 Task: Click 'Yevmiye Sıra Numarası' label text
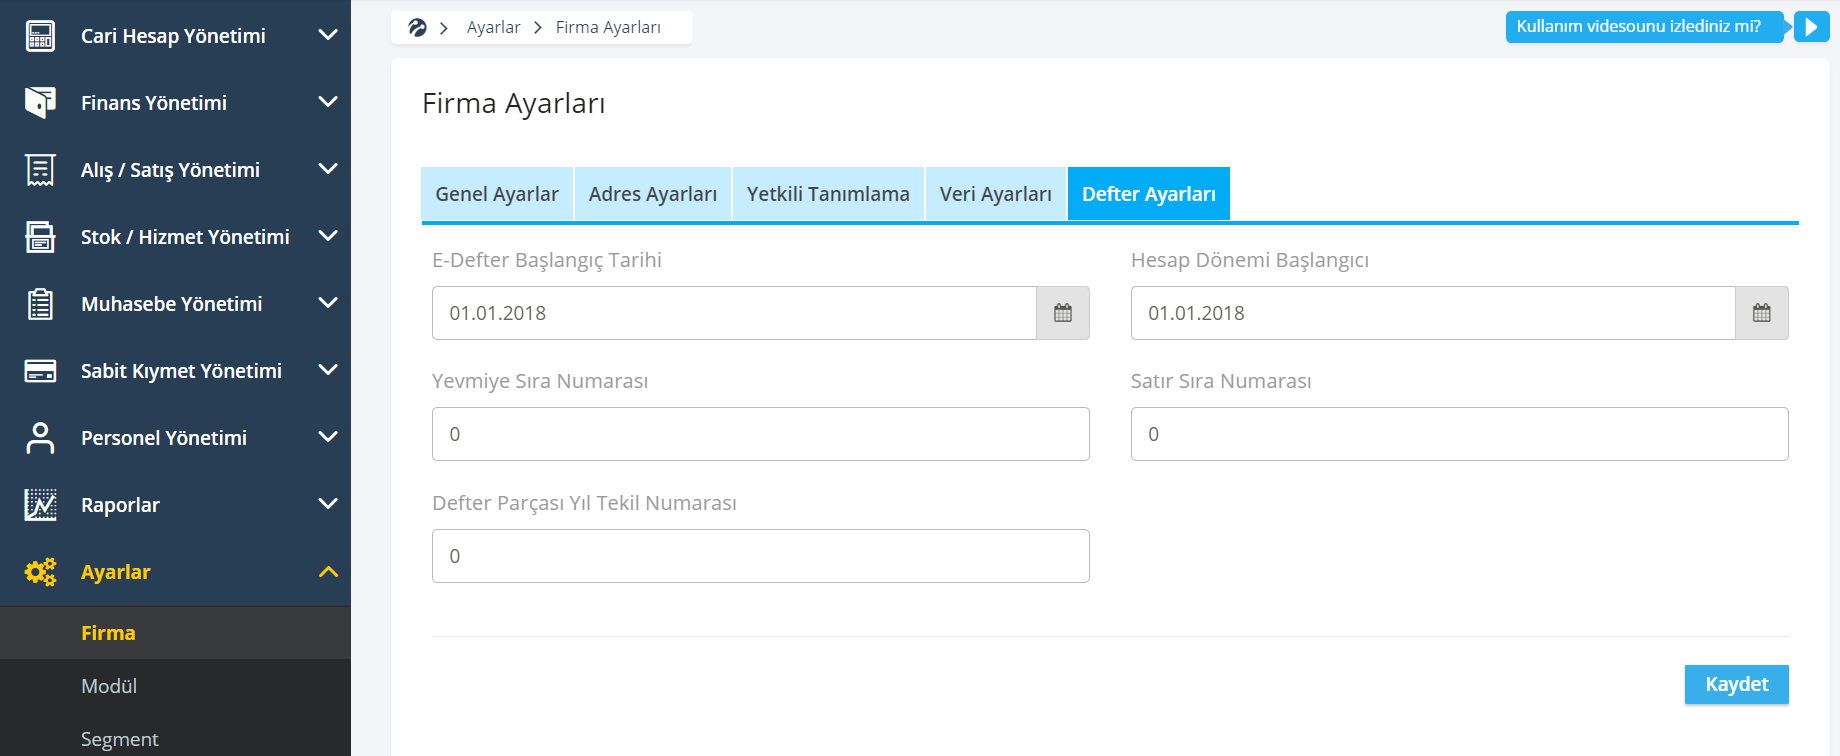[x=540, y=381]
